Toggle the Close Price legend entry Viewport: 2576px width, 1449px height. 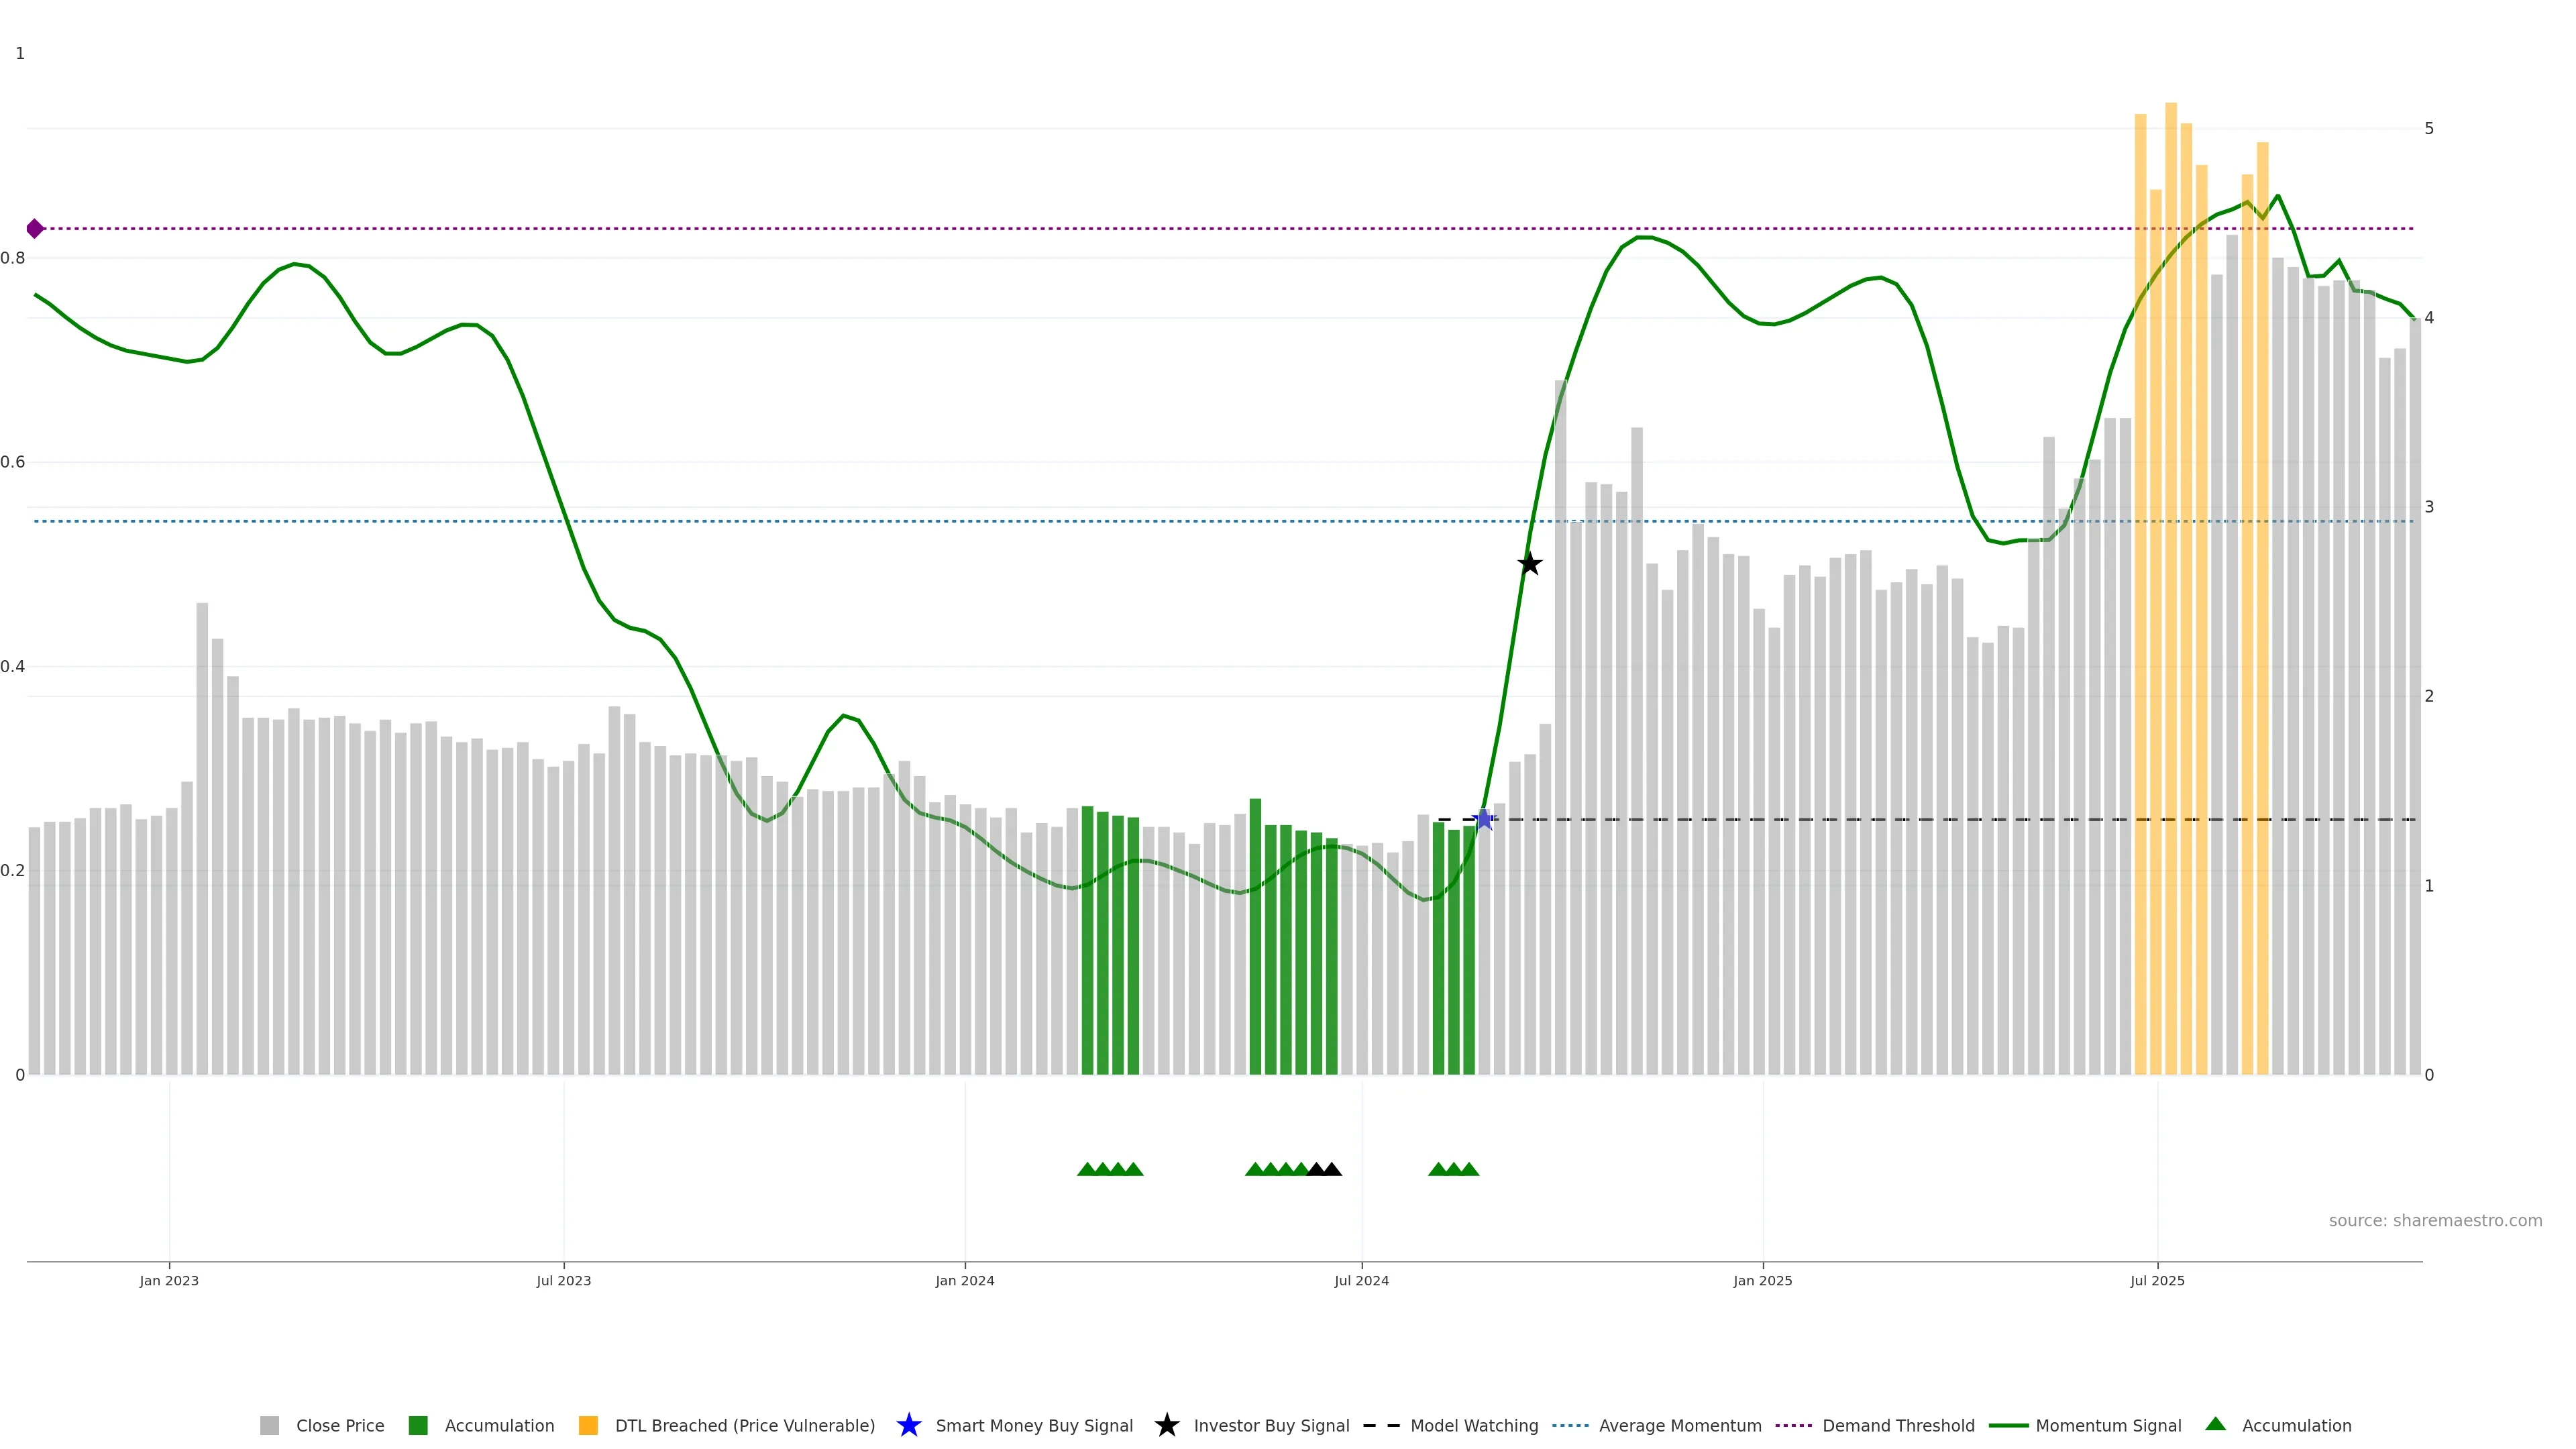tap(339, 1425)
